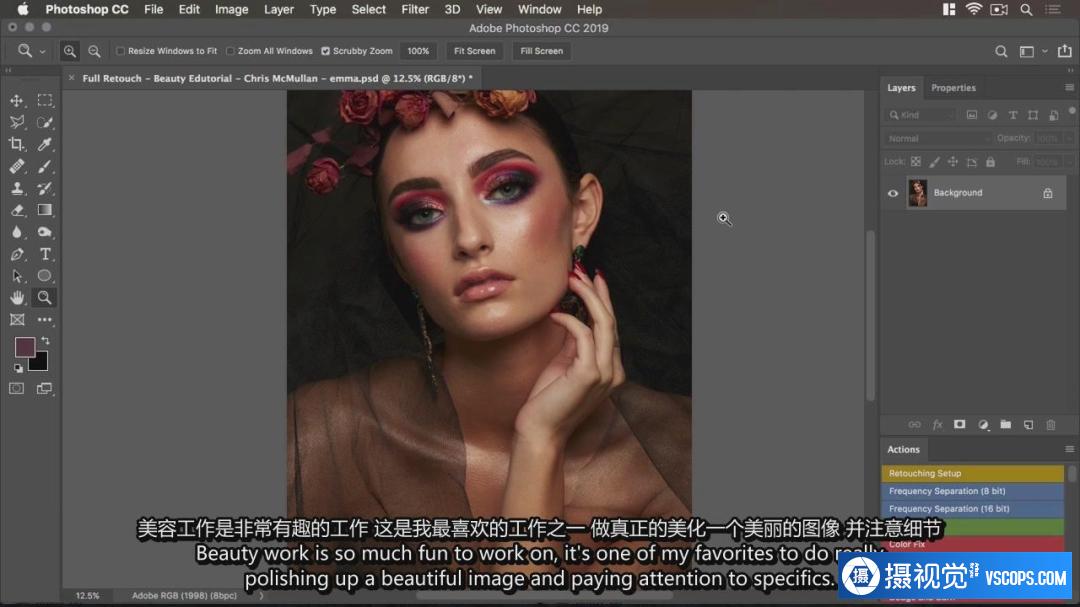
Task: Toggle Quick Mask mode
Action: 17,389
